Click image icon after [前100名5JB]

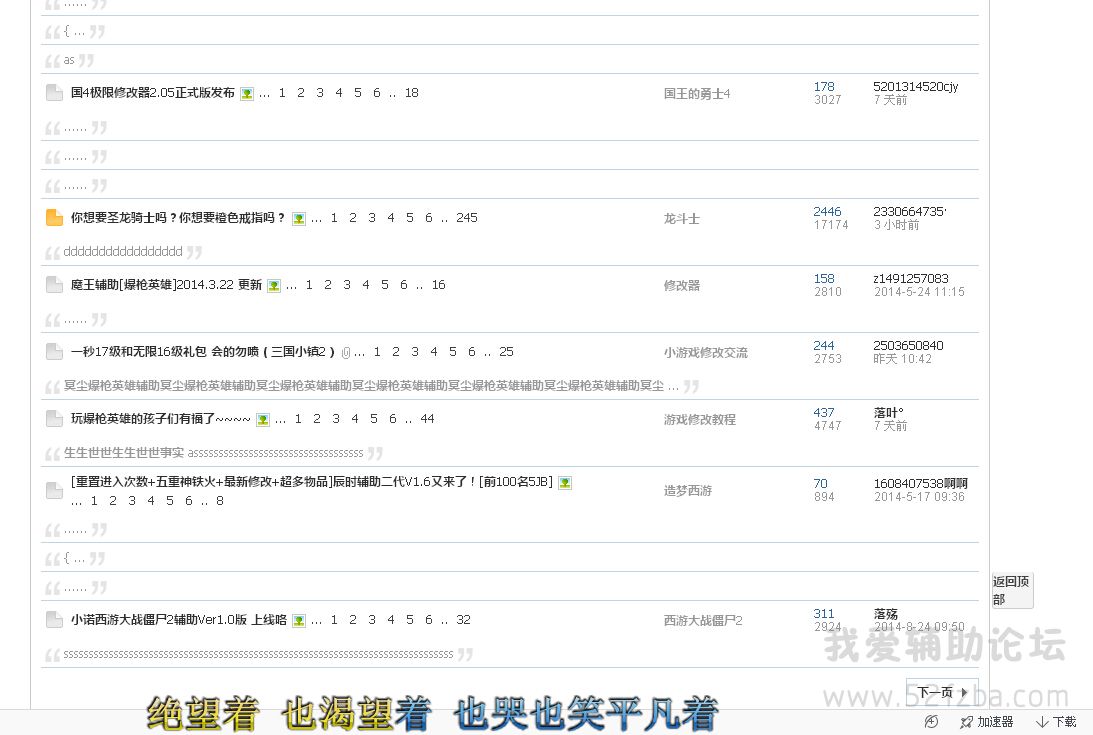[565, 483]
